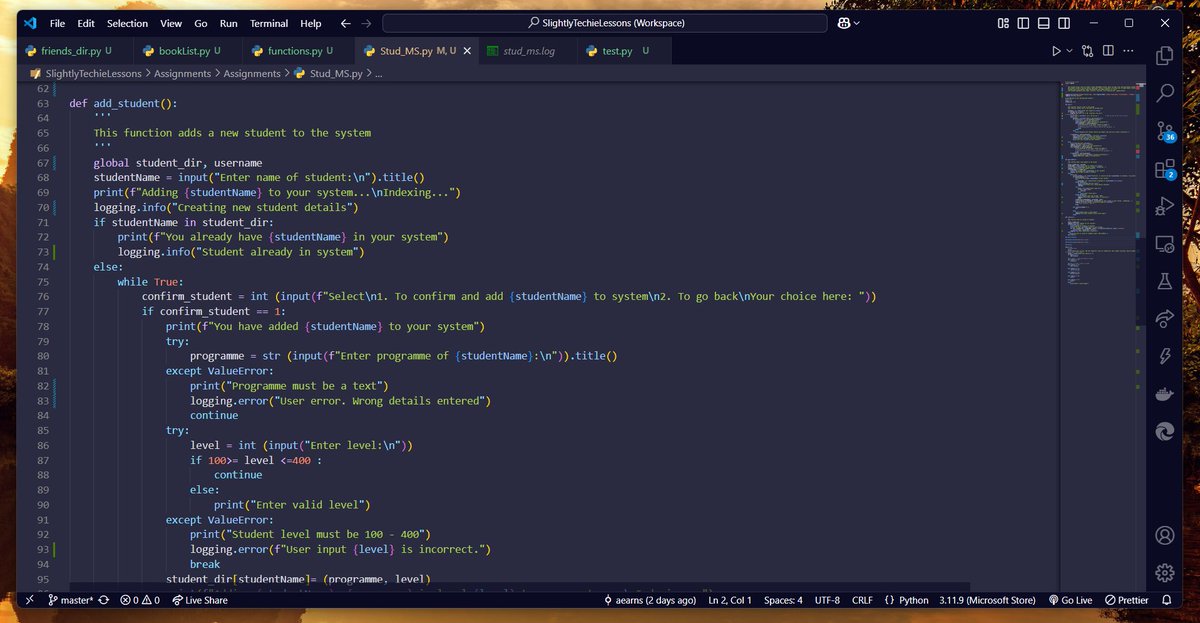Click the 'global student_dir, username' line

[x=178, y=163]
